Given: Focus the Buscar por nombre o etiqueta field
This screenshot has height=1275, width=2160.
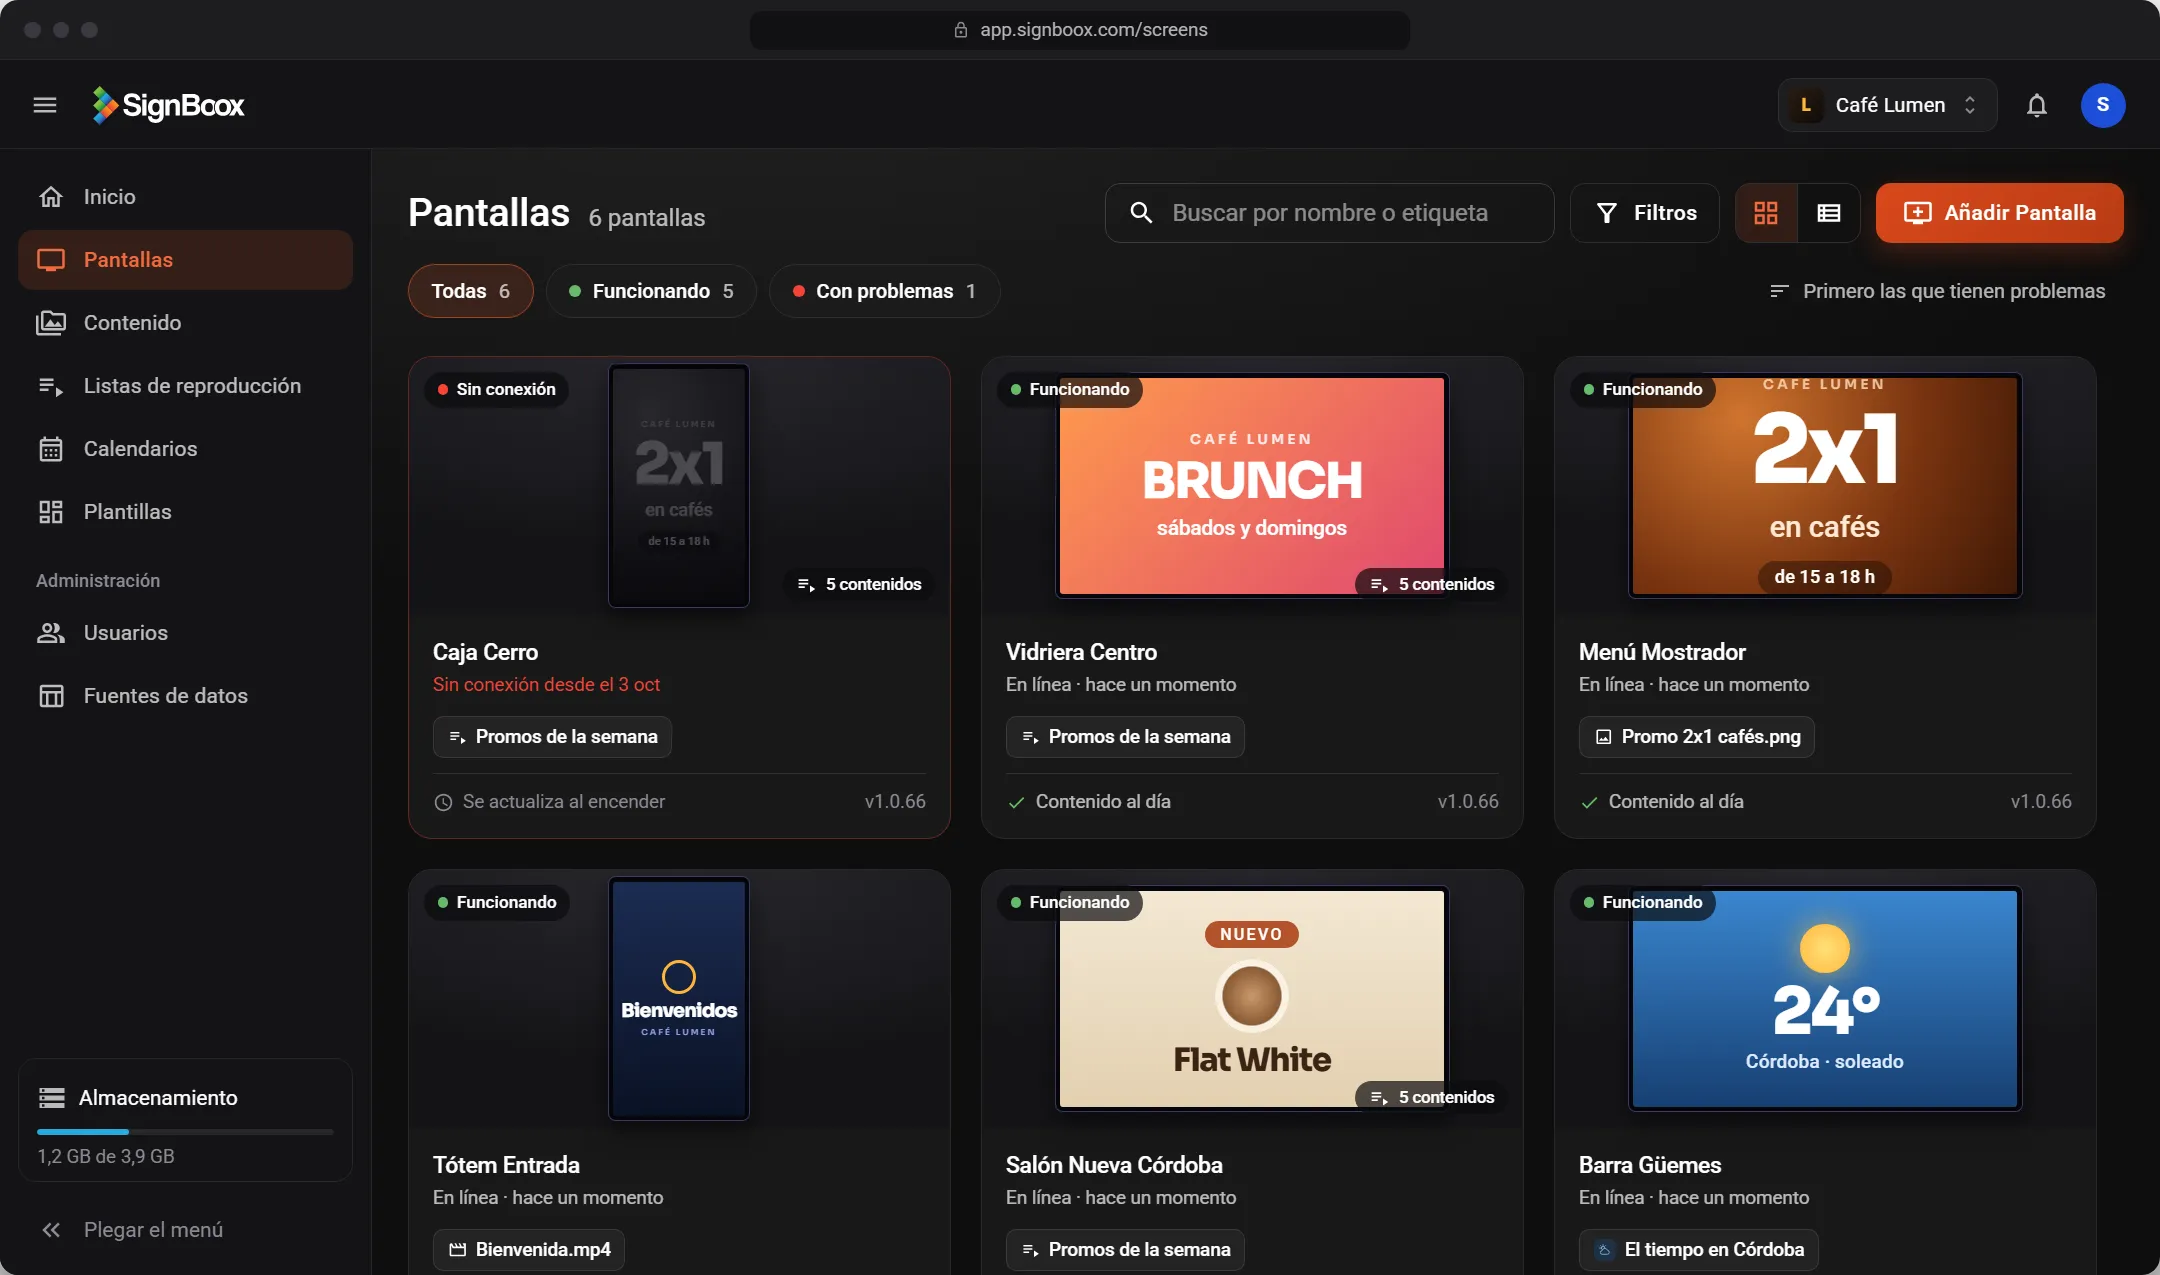Looking at the screenshot, I should click(x=1329, y=213).
